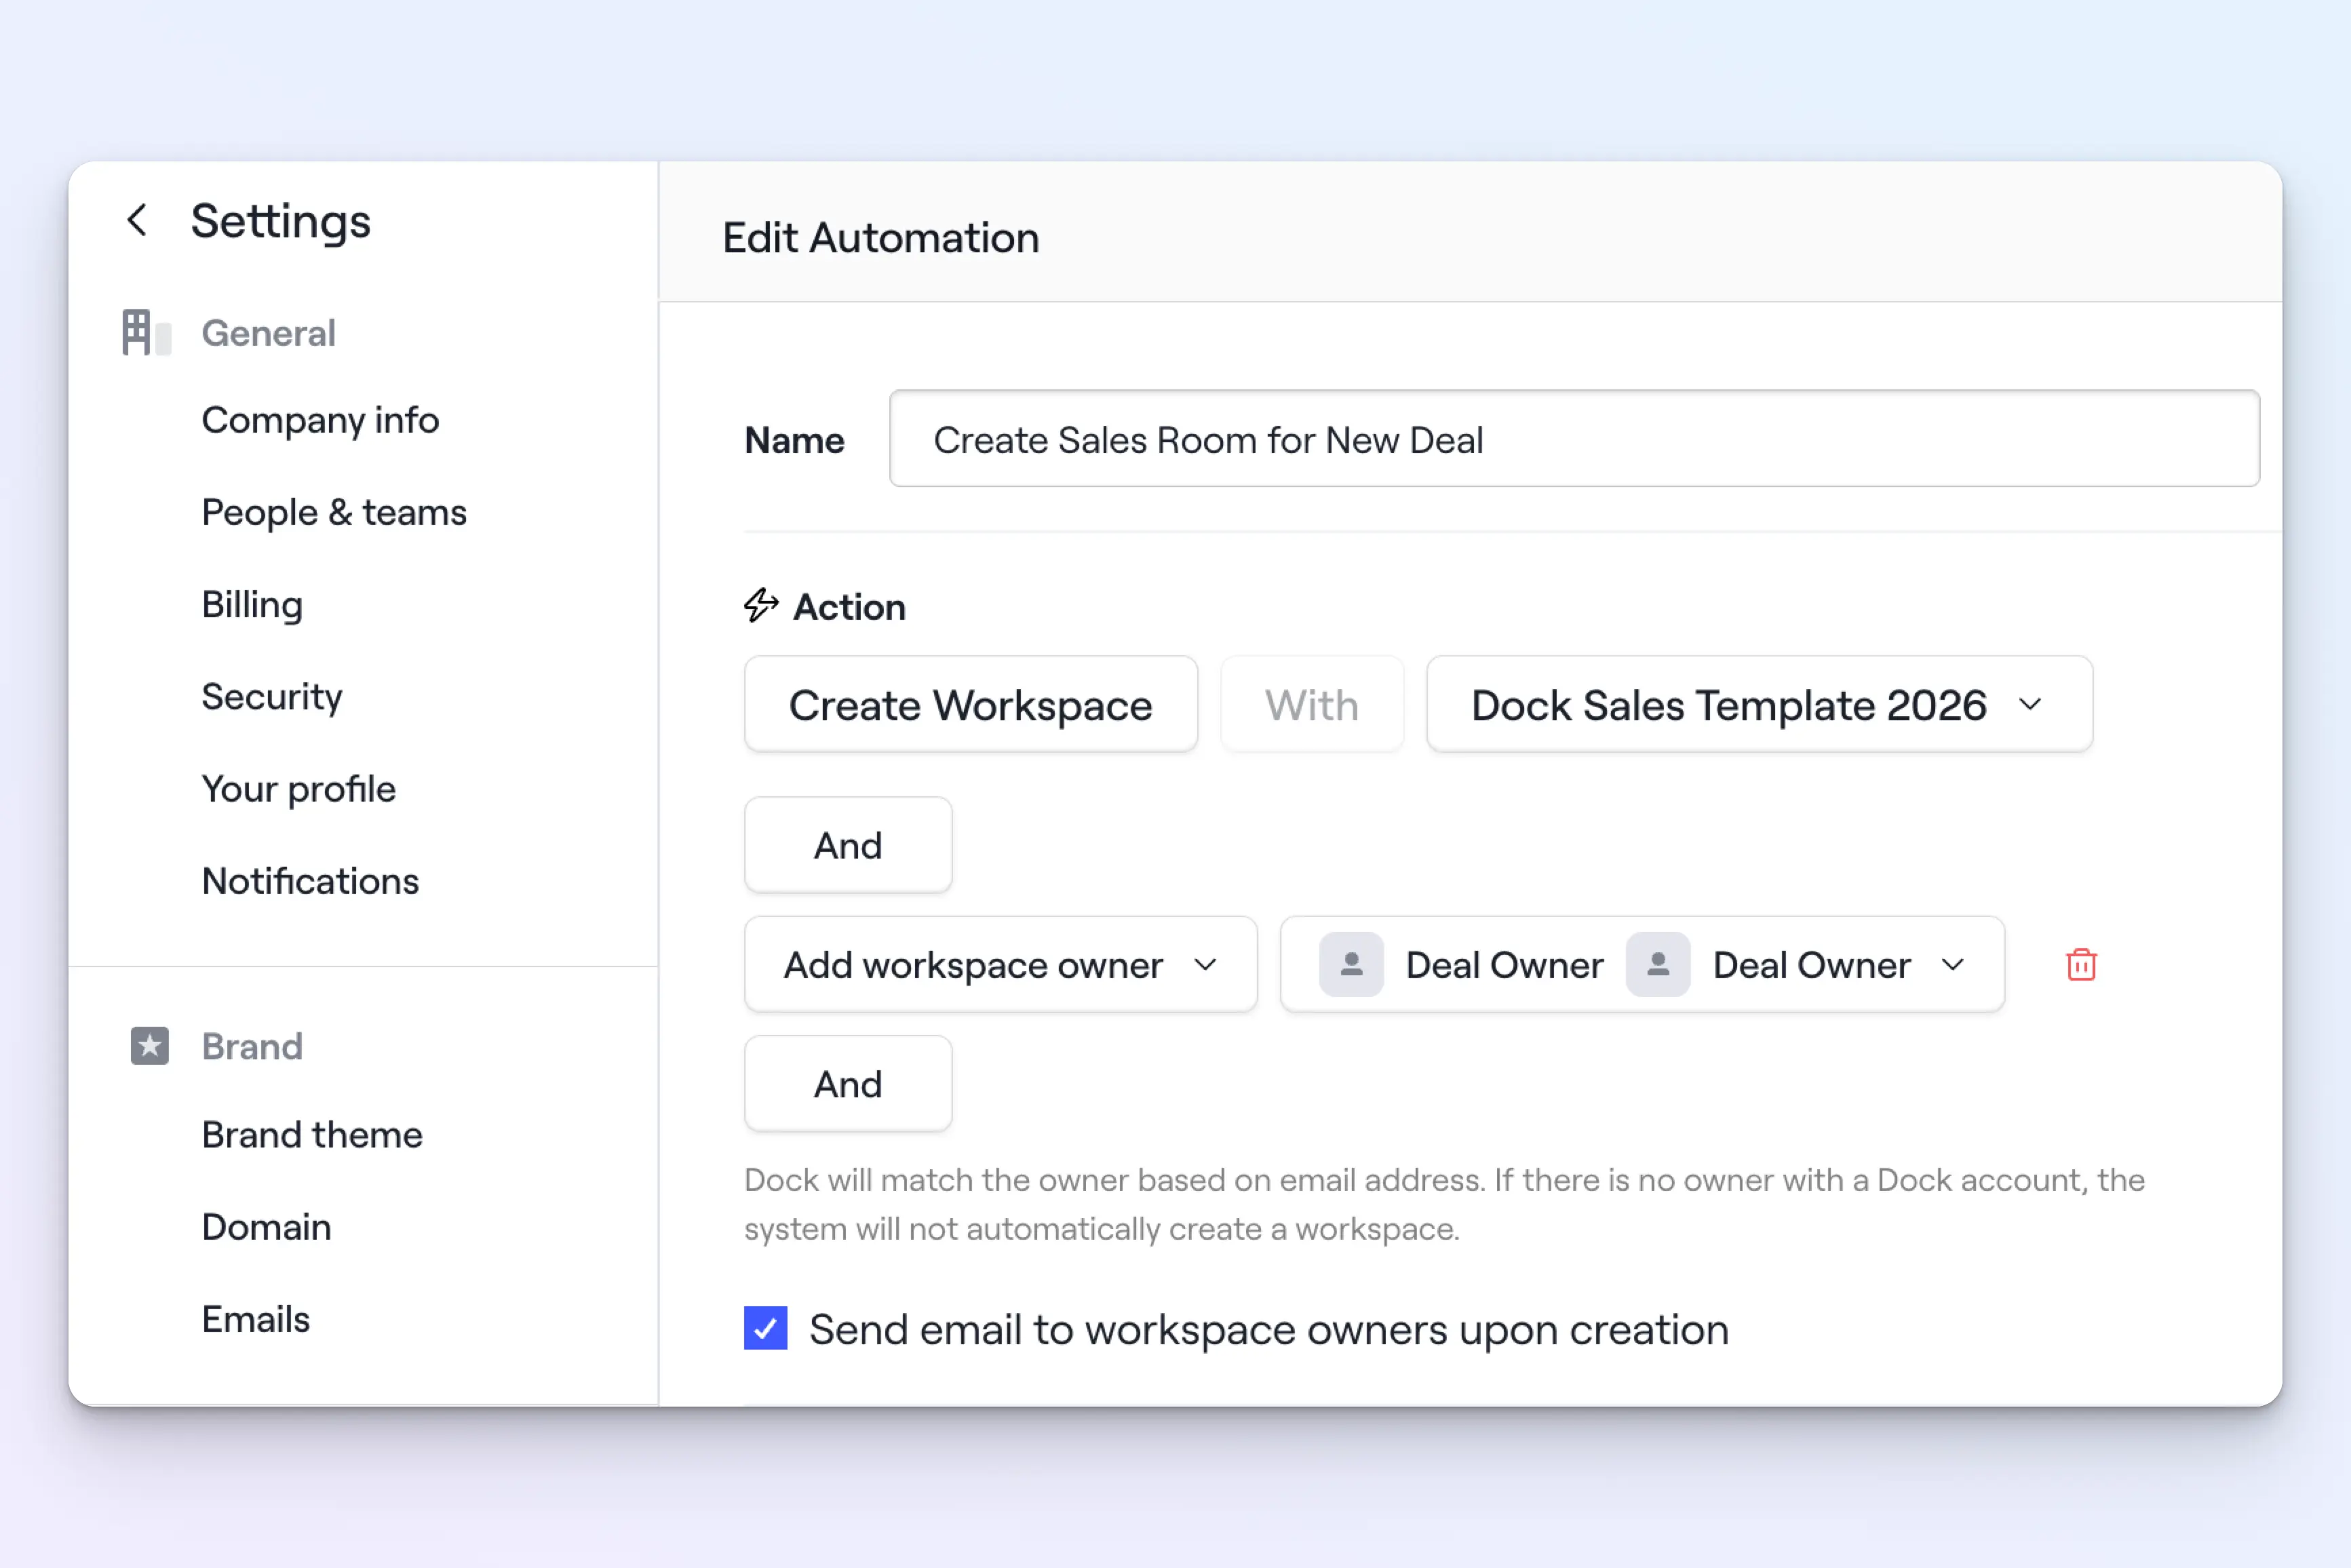Open Company info settings
Screen dimensions: 2351x1568
coord(320,420)
